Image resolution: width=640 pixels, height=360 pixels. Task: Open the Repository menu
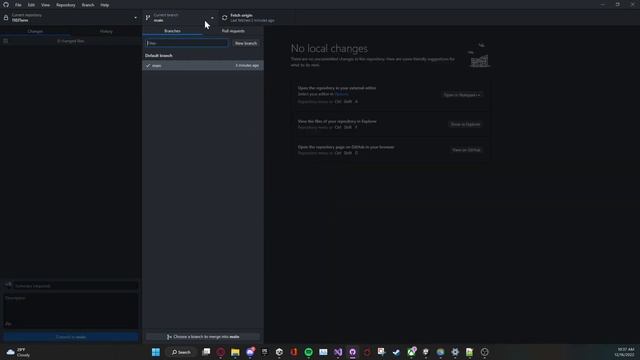point(66,5)
